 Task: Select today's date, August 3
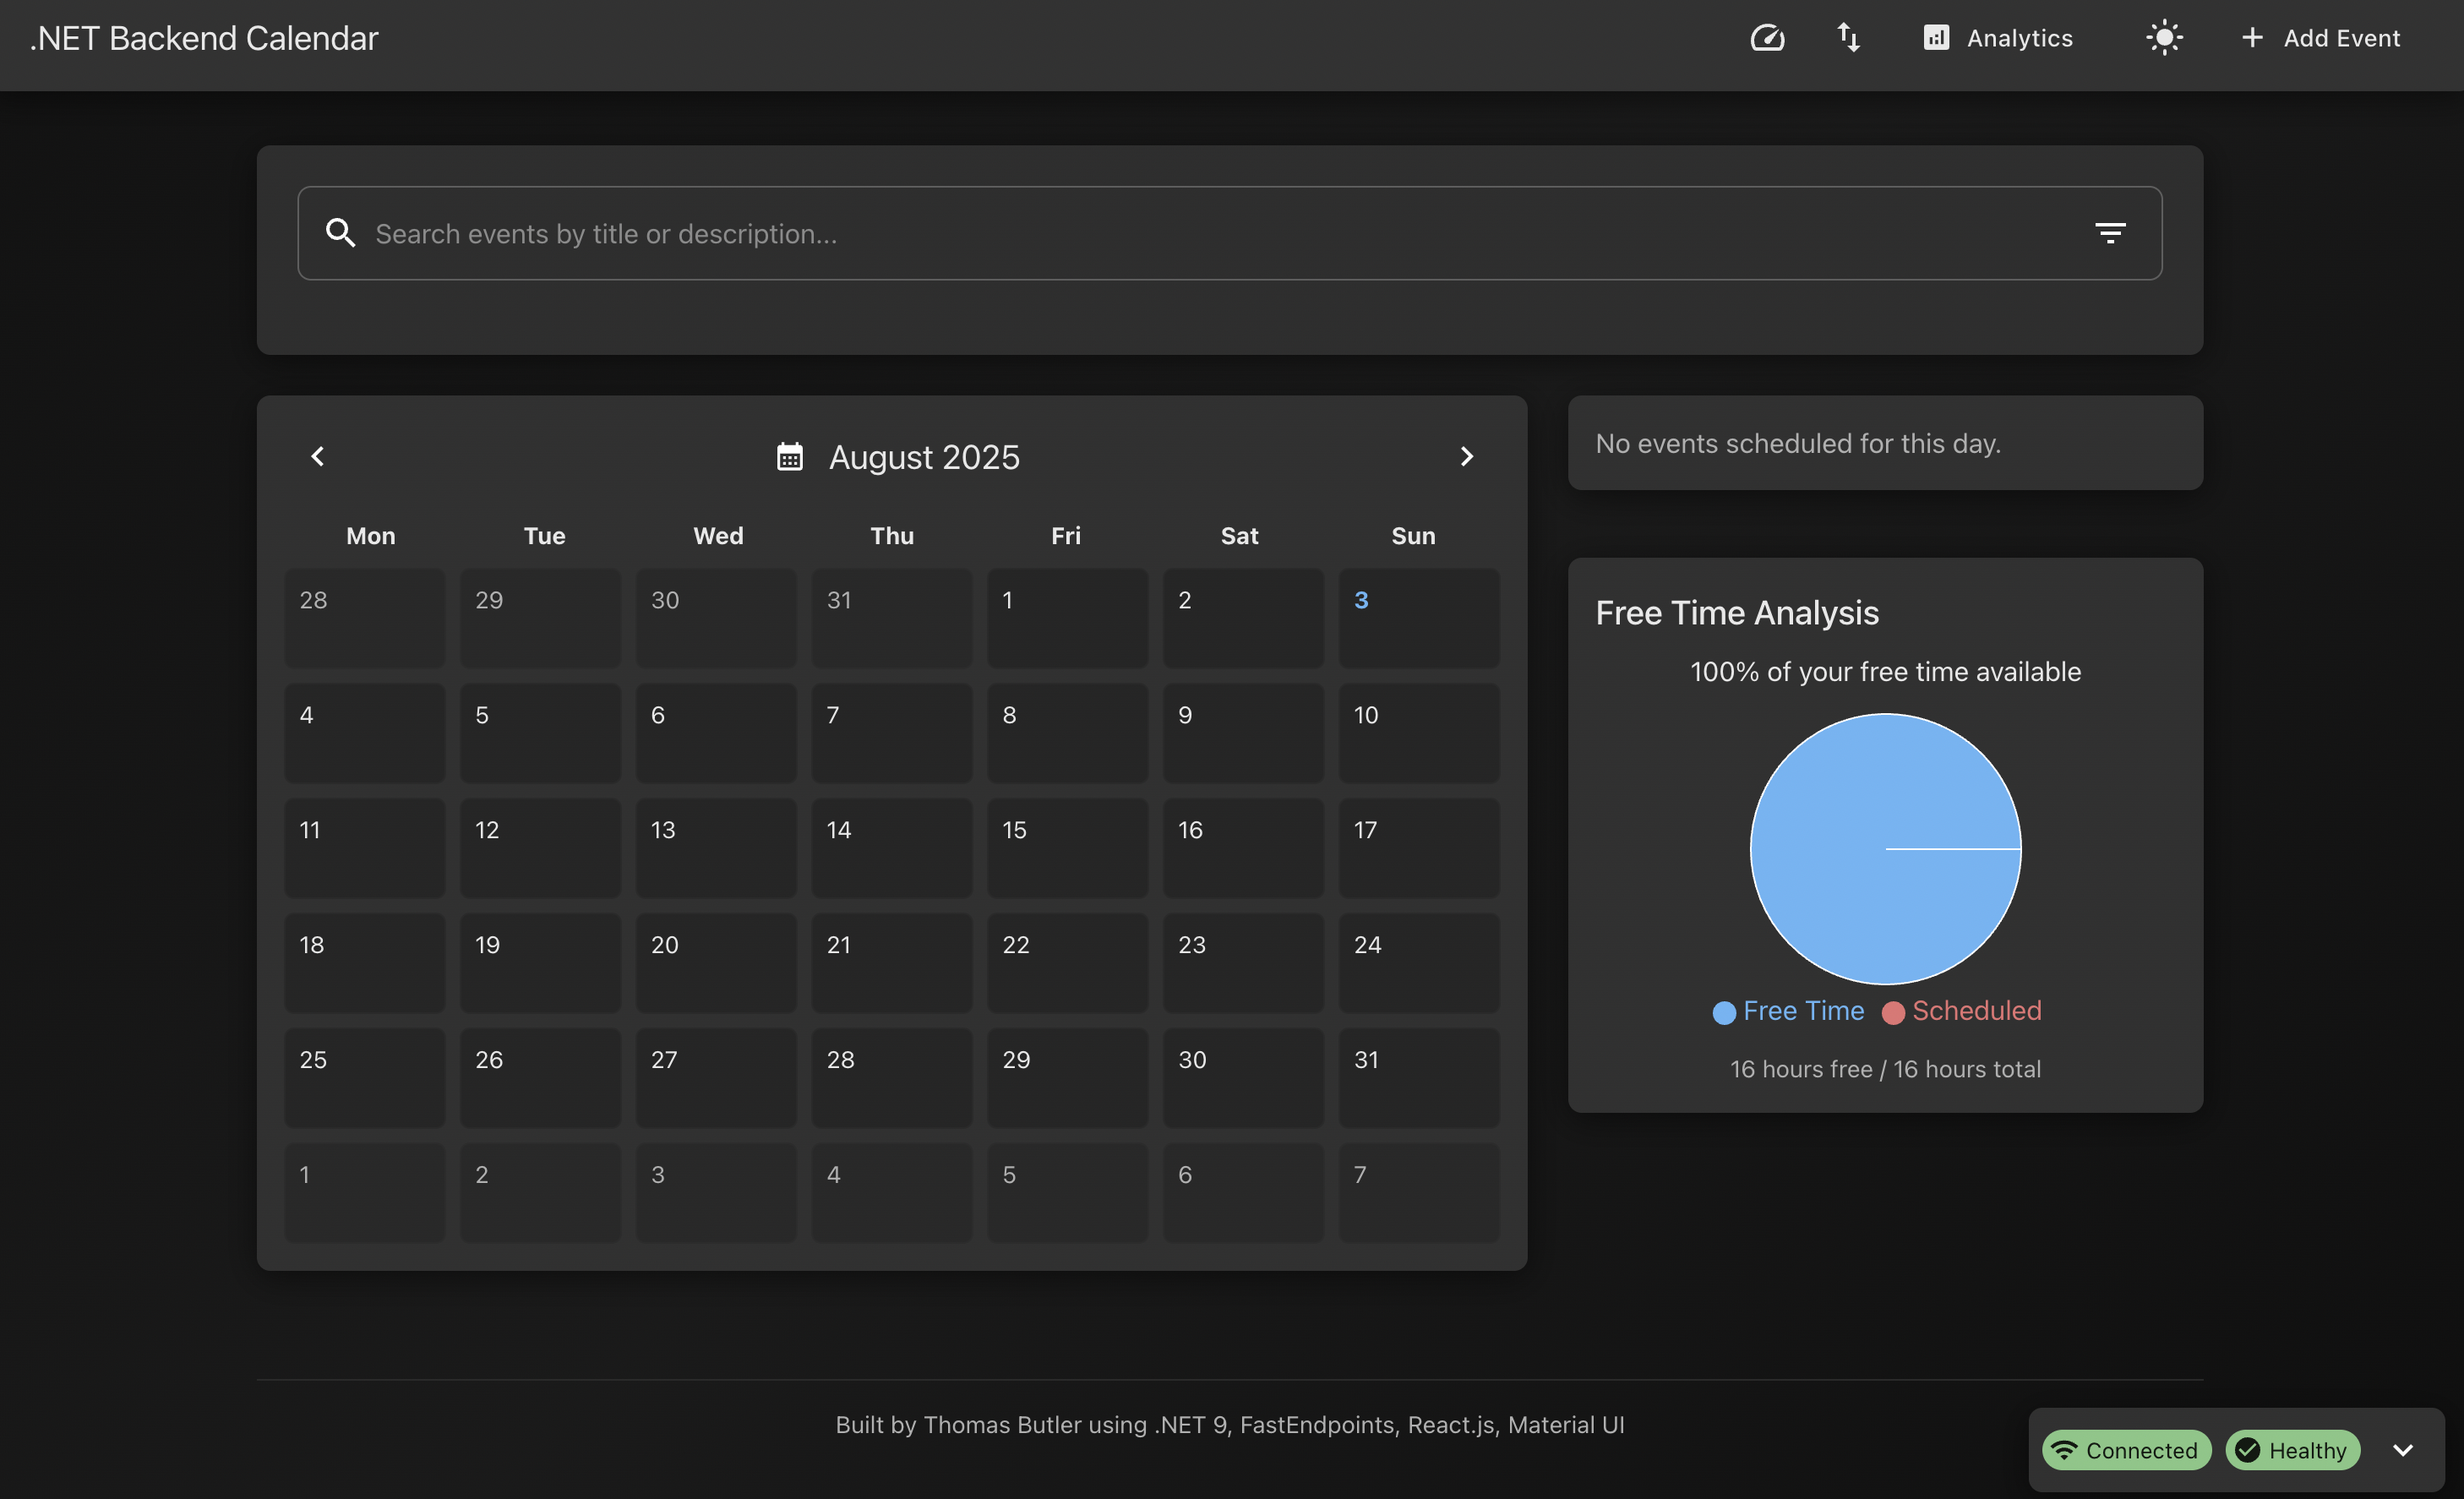tap(1418, 617)
